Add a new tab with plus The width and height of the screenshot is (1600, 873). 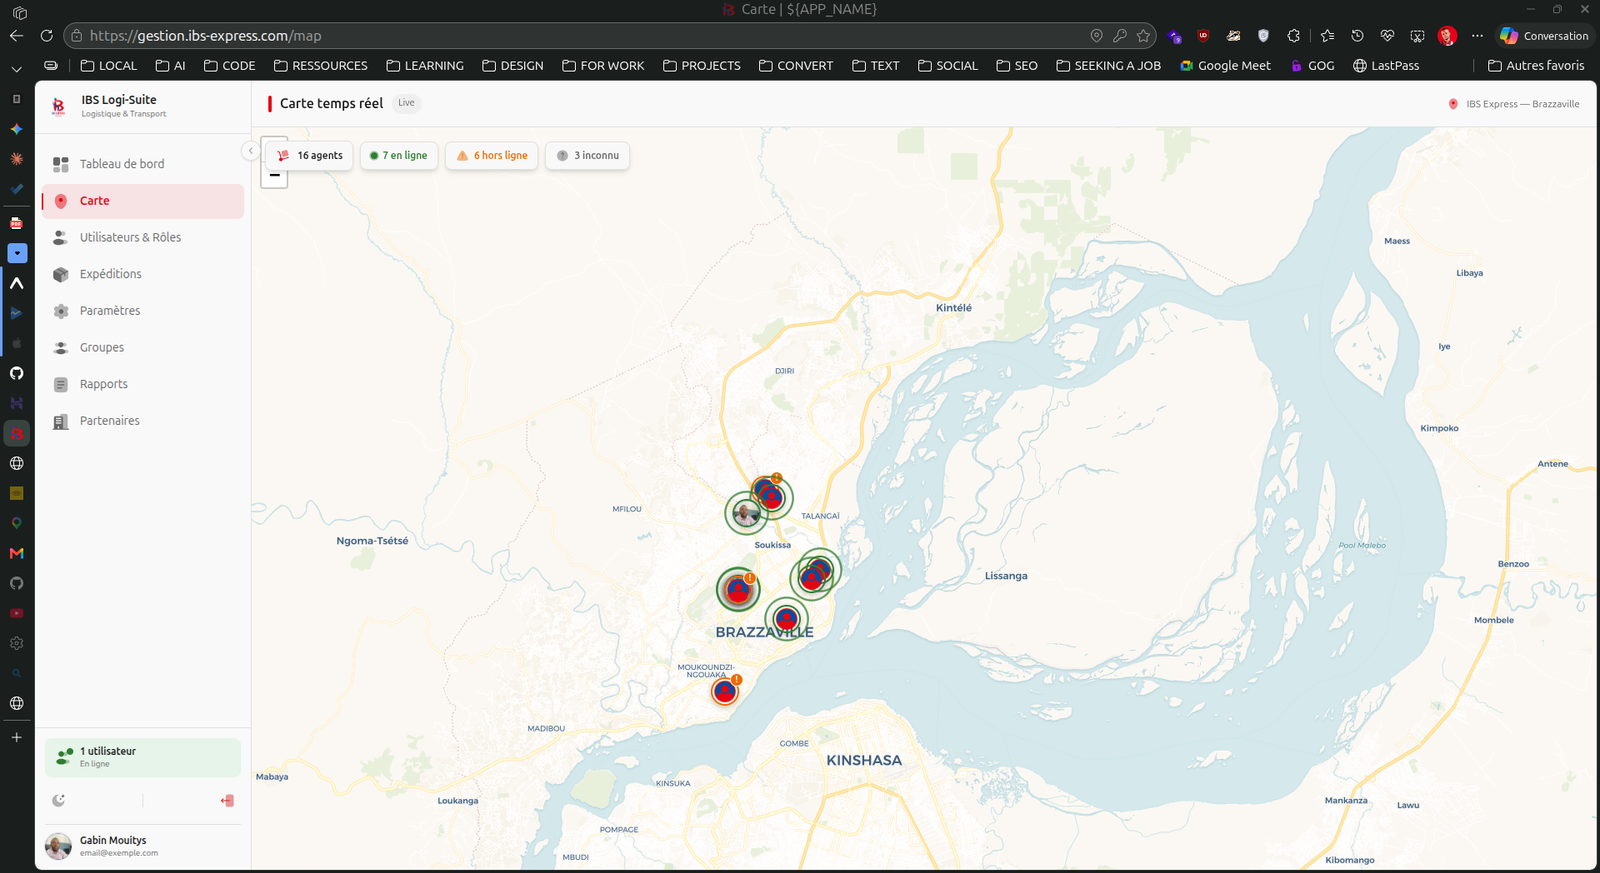click(16, 737)
